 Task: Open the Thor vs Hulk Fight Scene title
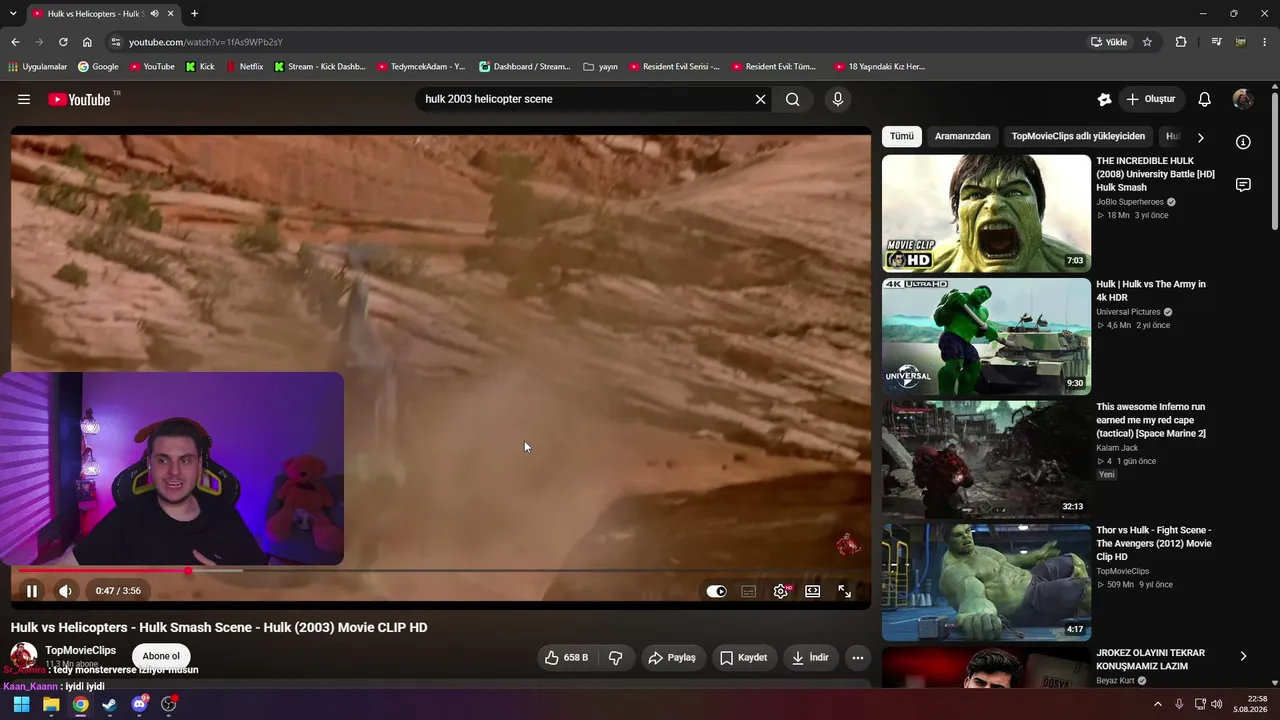click(x=1154, y=543)
